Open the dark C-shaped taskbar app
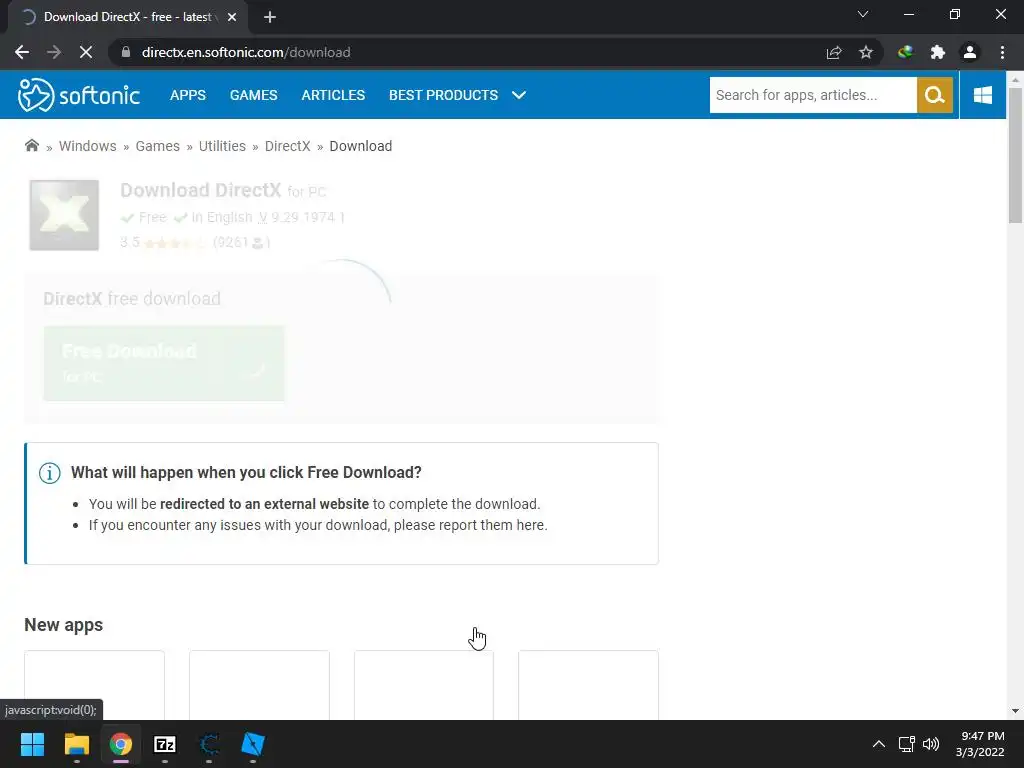Screen dimensions: 1024x768 (x=209, y=744)
